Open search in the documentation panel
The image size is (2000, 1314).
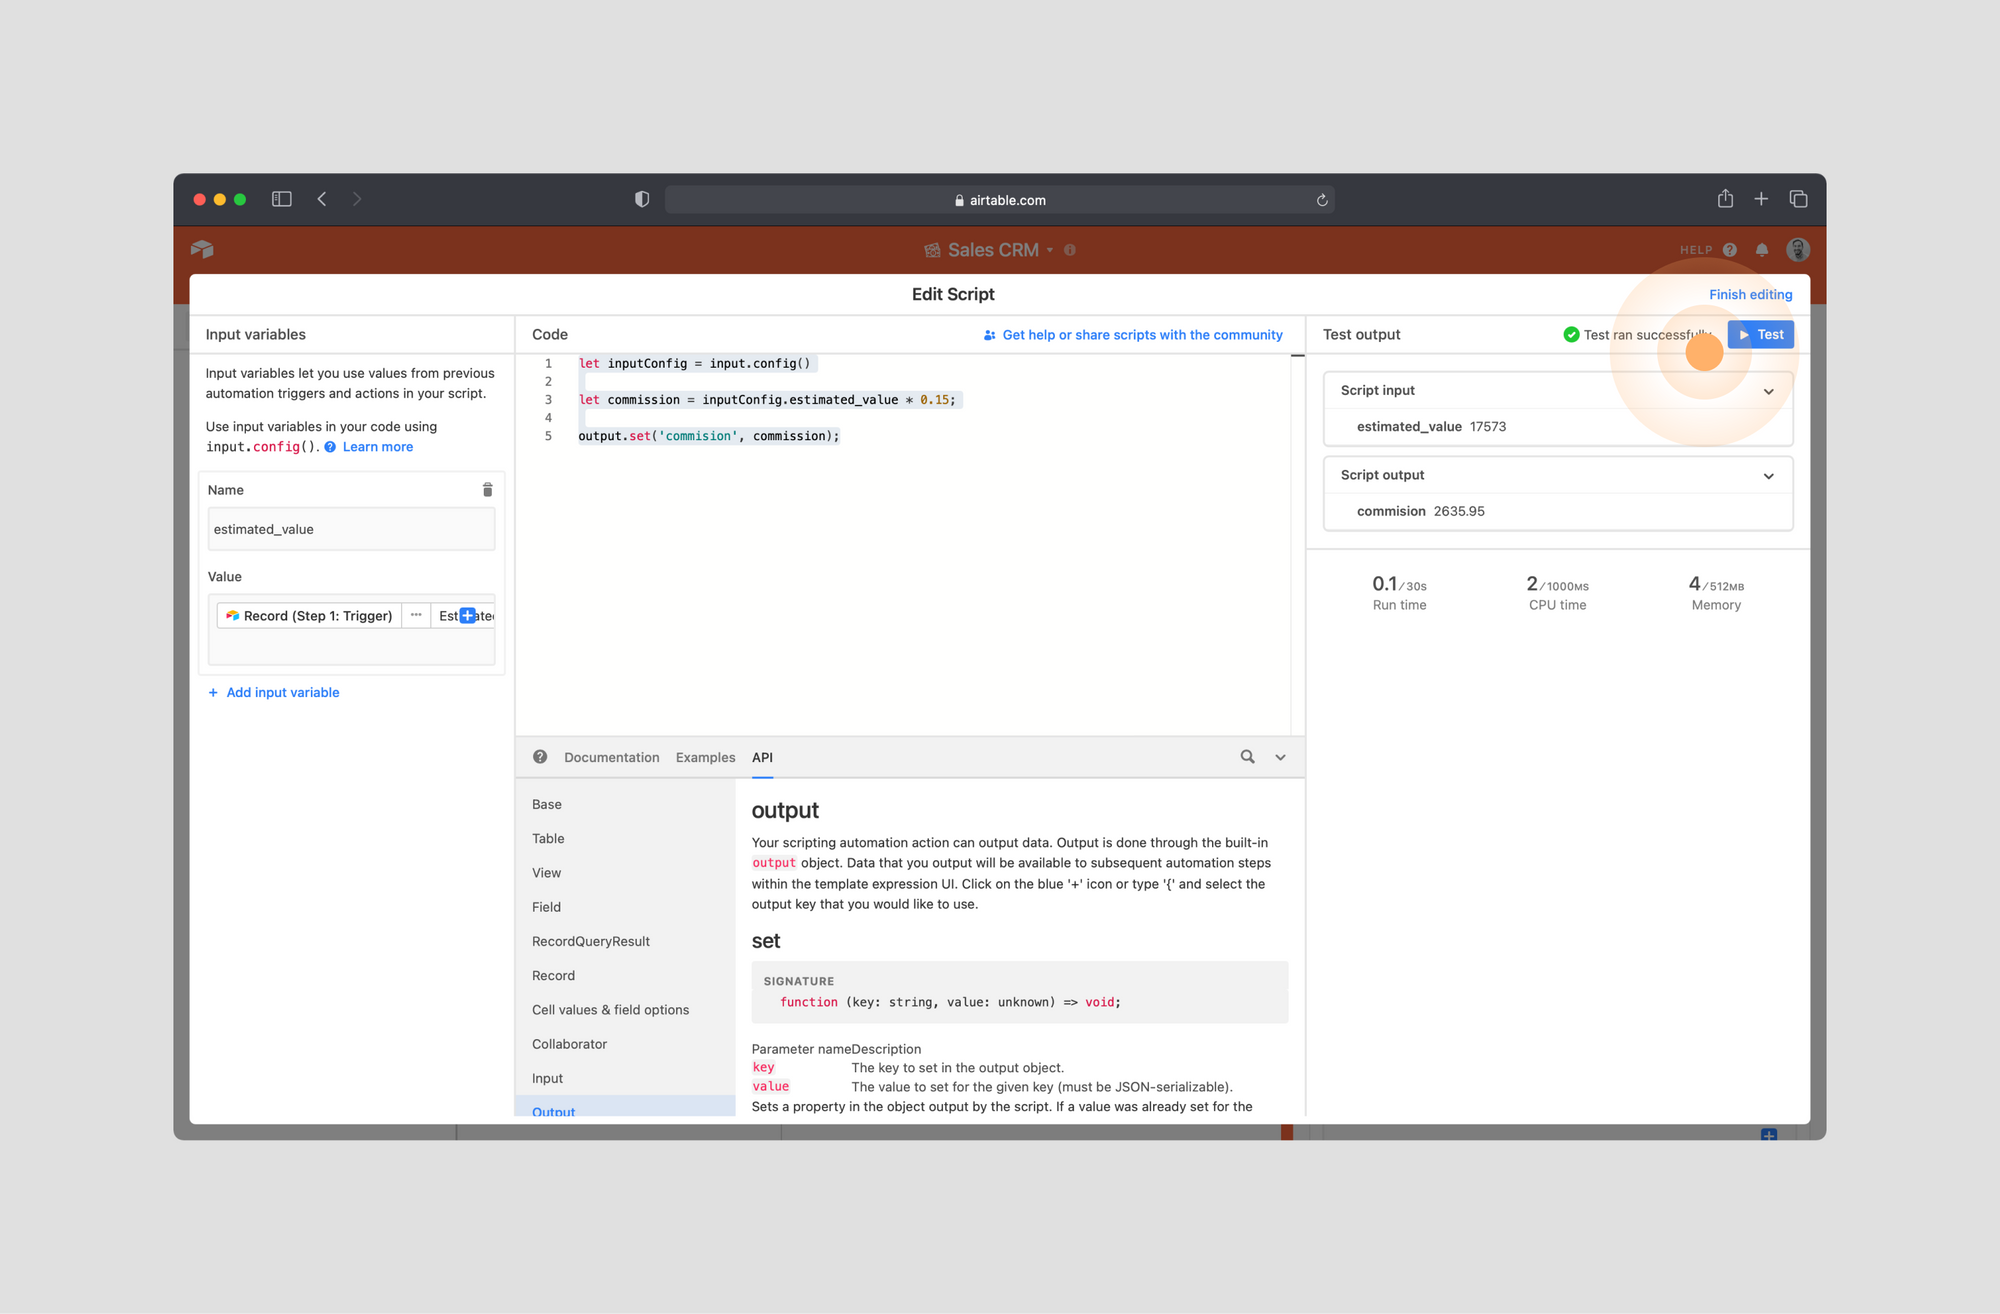coord(1247,757)
